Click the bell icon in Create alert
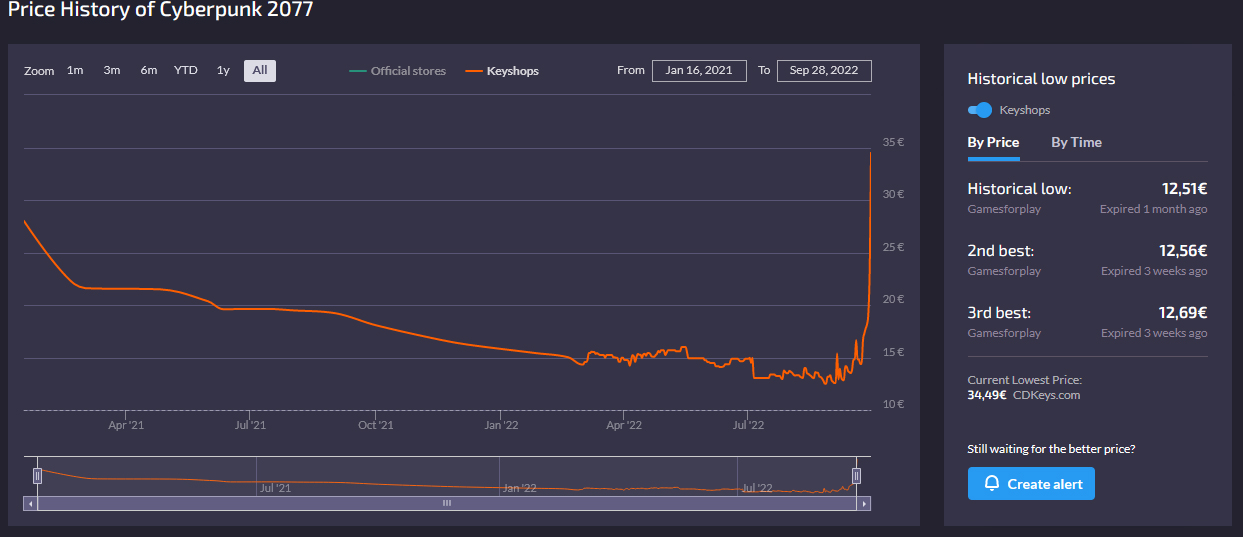The image size is (1243, 537). (x=992, y=484)
